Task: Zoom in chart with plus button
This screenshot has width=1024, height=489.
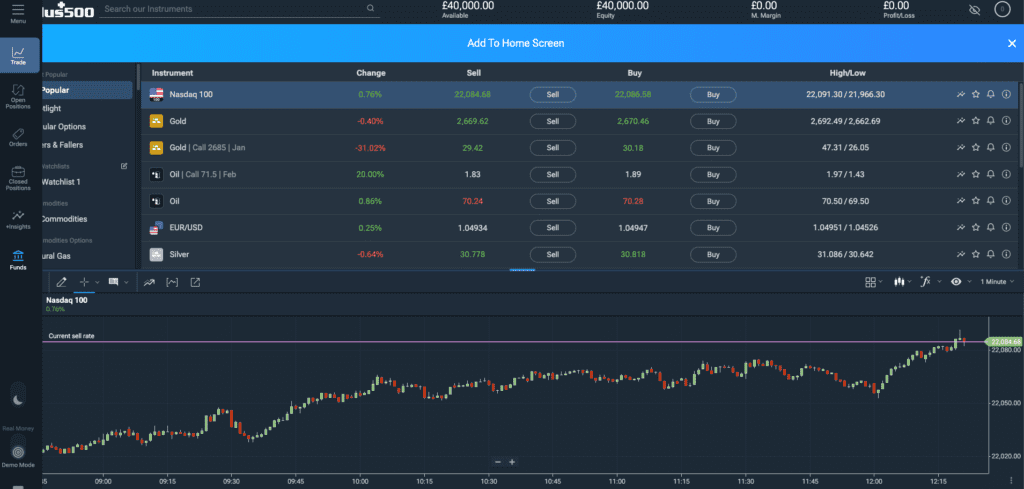Action: pos(512,462)
